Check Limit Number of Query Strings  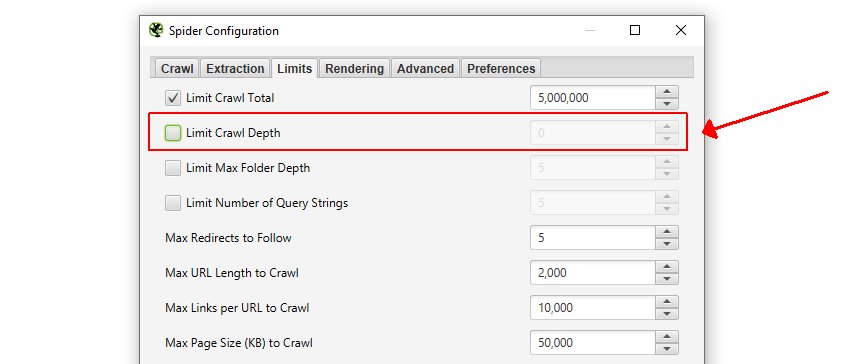[x=173, y=203]
